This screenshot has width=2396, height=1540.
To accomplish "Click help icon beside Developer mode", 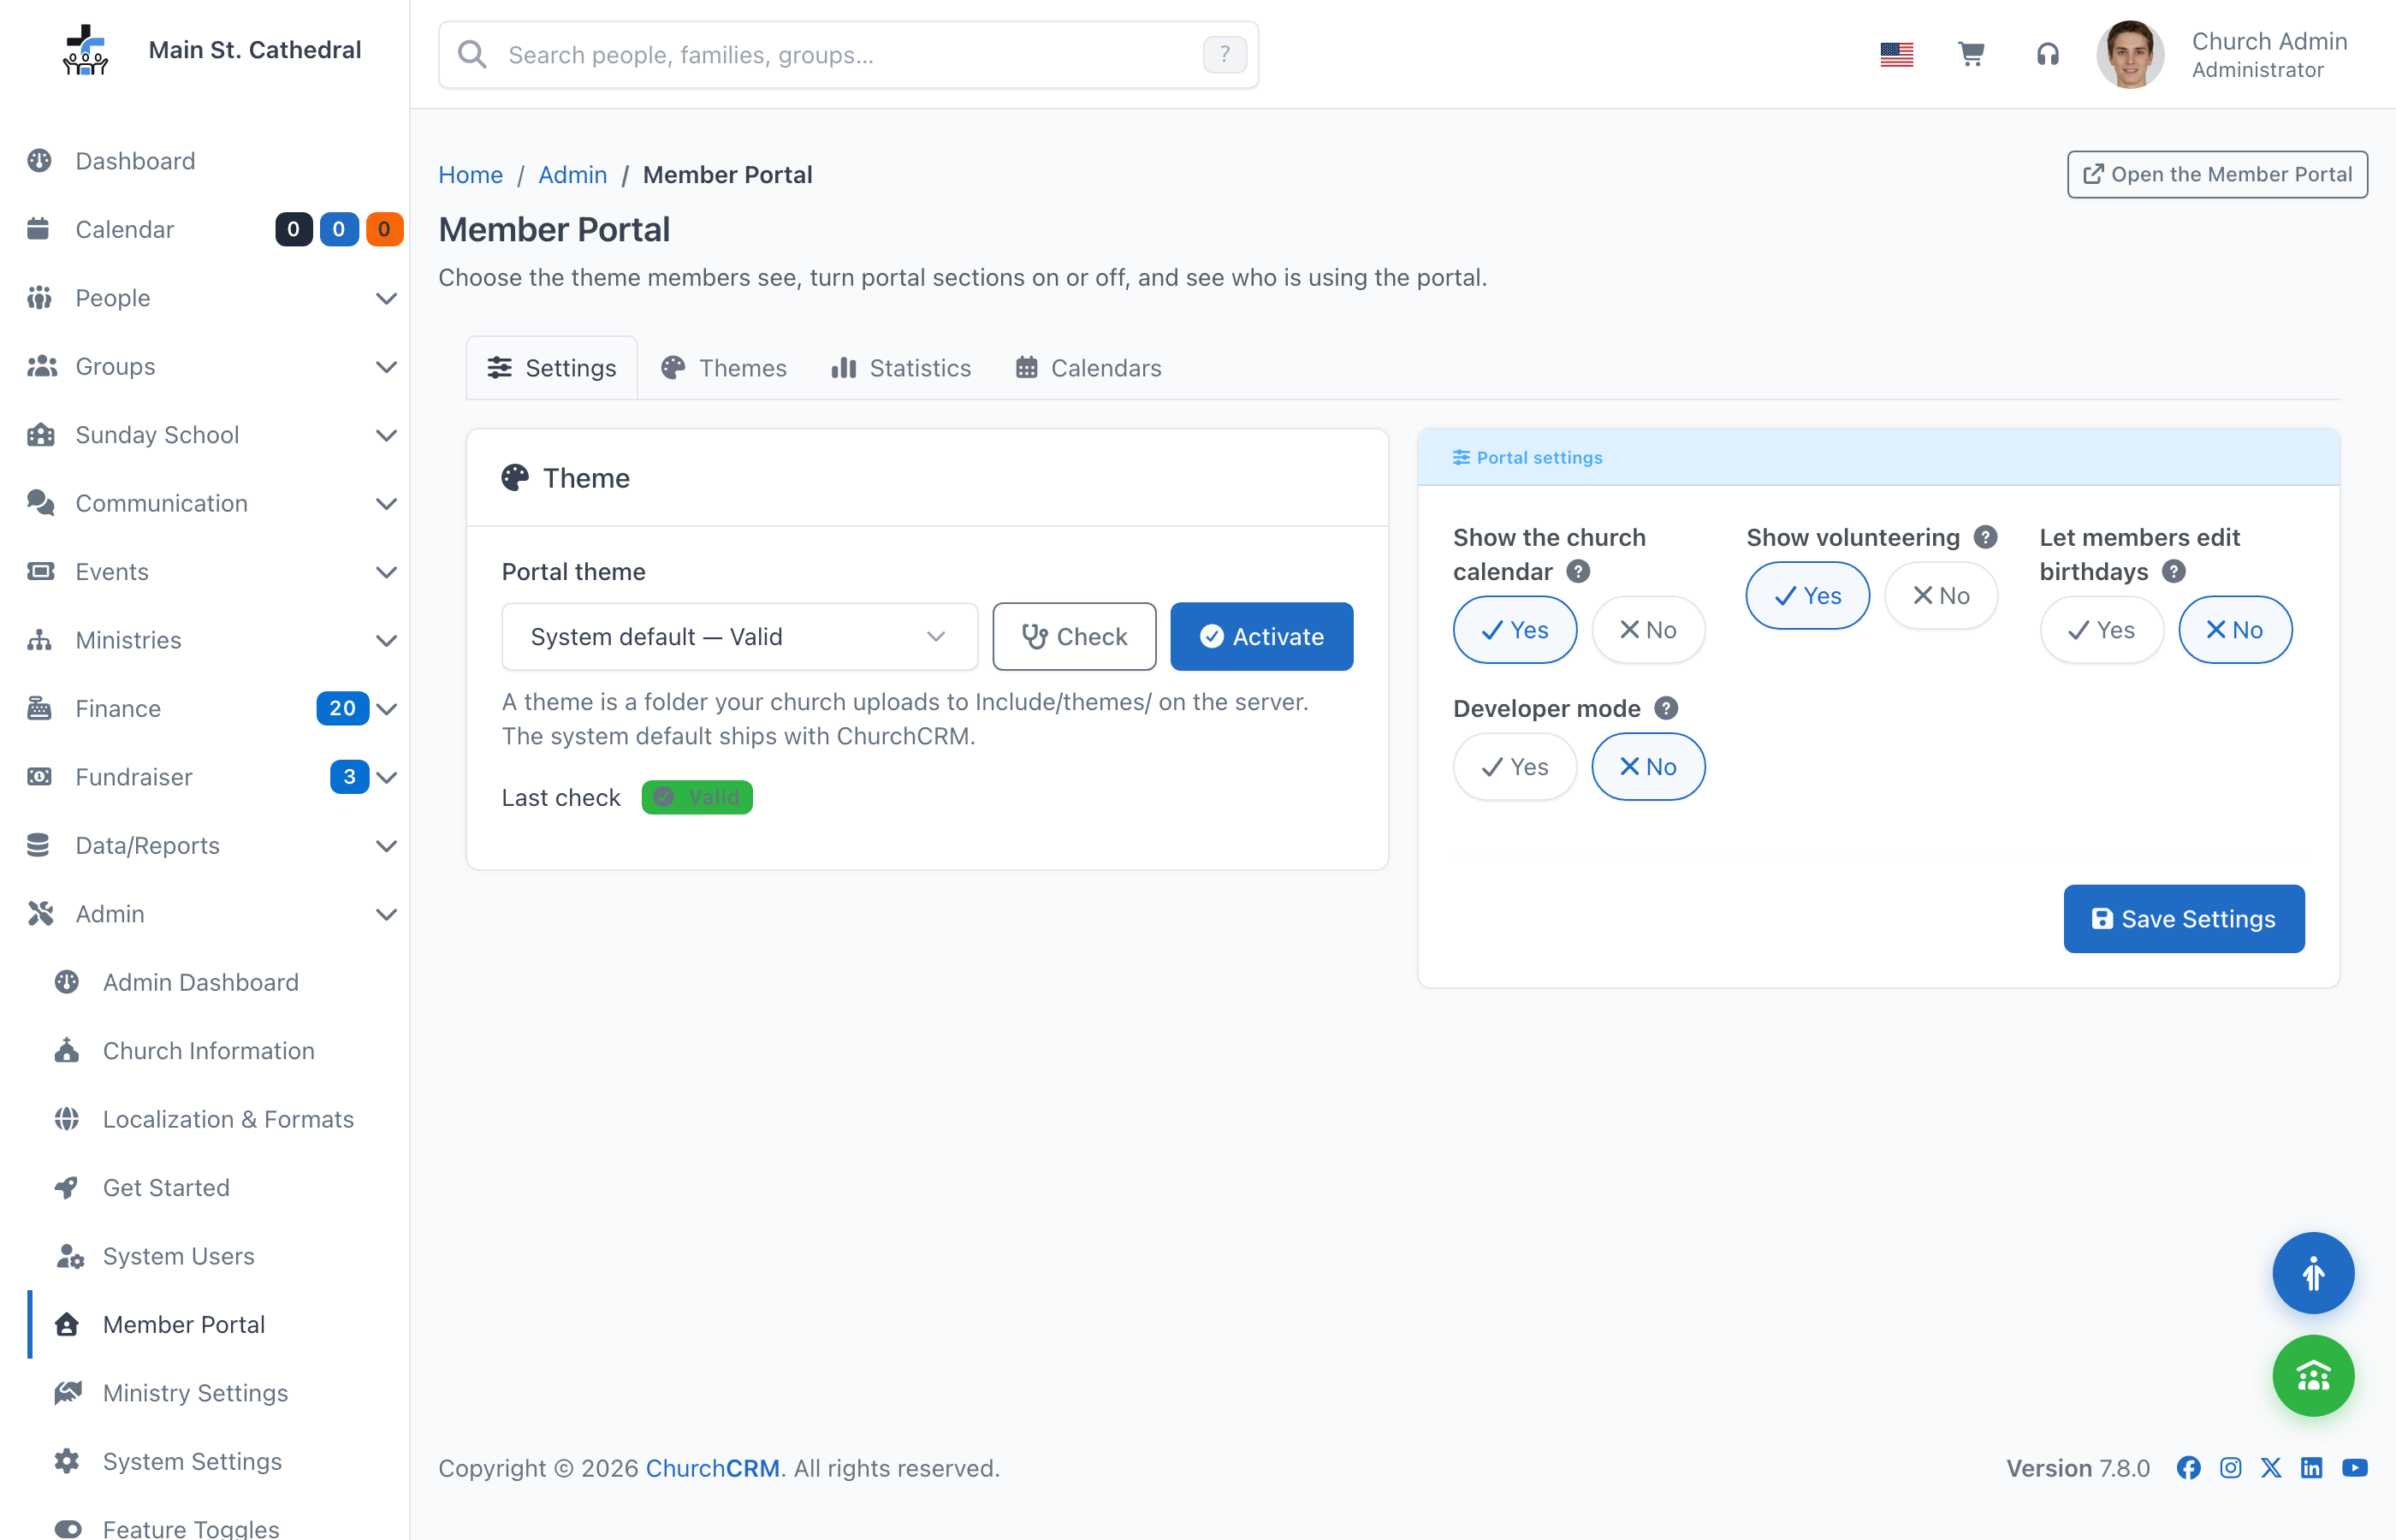I will pos(1666,708).
